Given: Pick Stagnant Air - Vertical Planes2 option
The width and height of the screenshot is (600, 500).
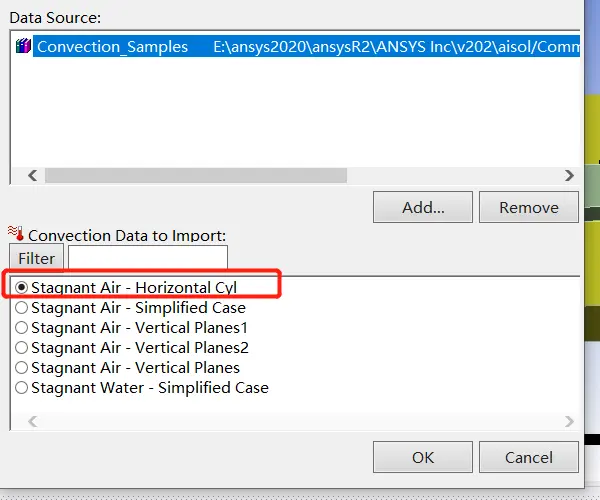Looking at the screenshot, I should tap(21, 347).
